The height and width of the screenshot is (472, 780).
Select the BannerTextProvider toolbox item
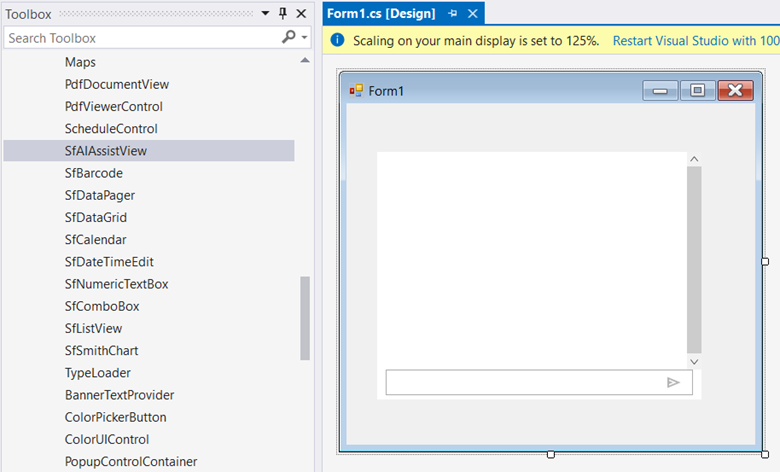tap(119, 395)
